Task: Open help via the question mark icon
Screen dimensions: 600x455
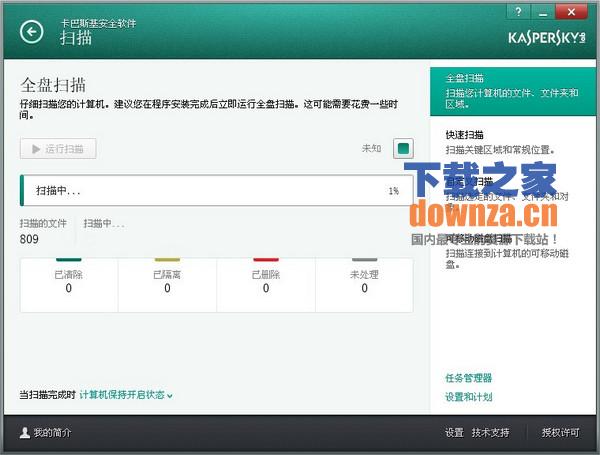Action: point(518,12)
